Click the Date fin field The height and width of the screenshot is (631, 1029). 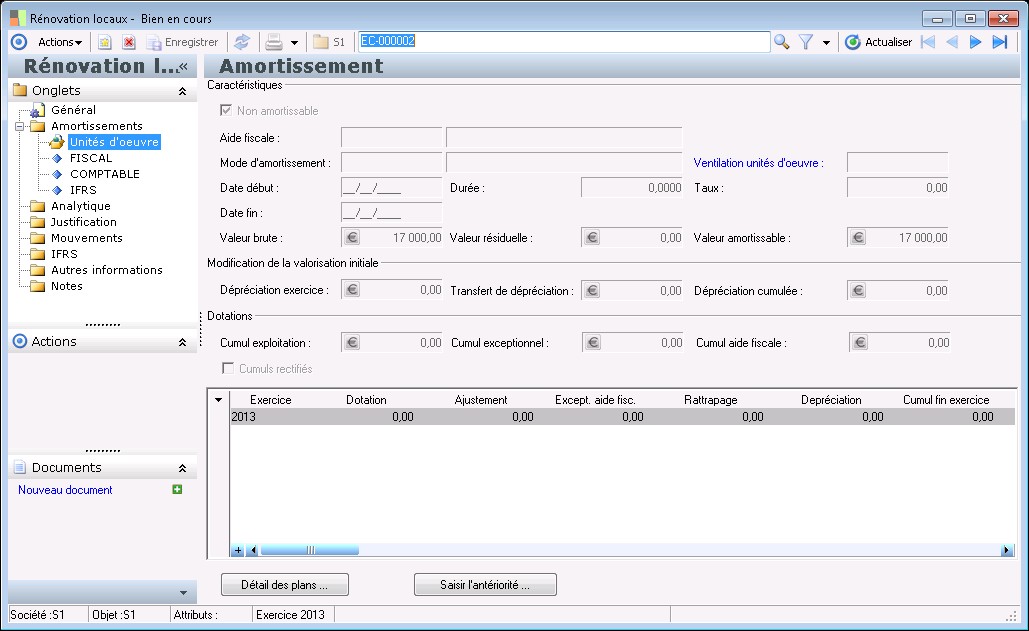(391, 213)
